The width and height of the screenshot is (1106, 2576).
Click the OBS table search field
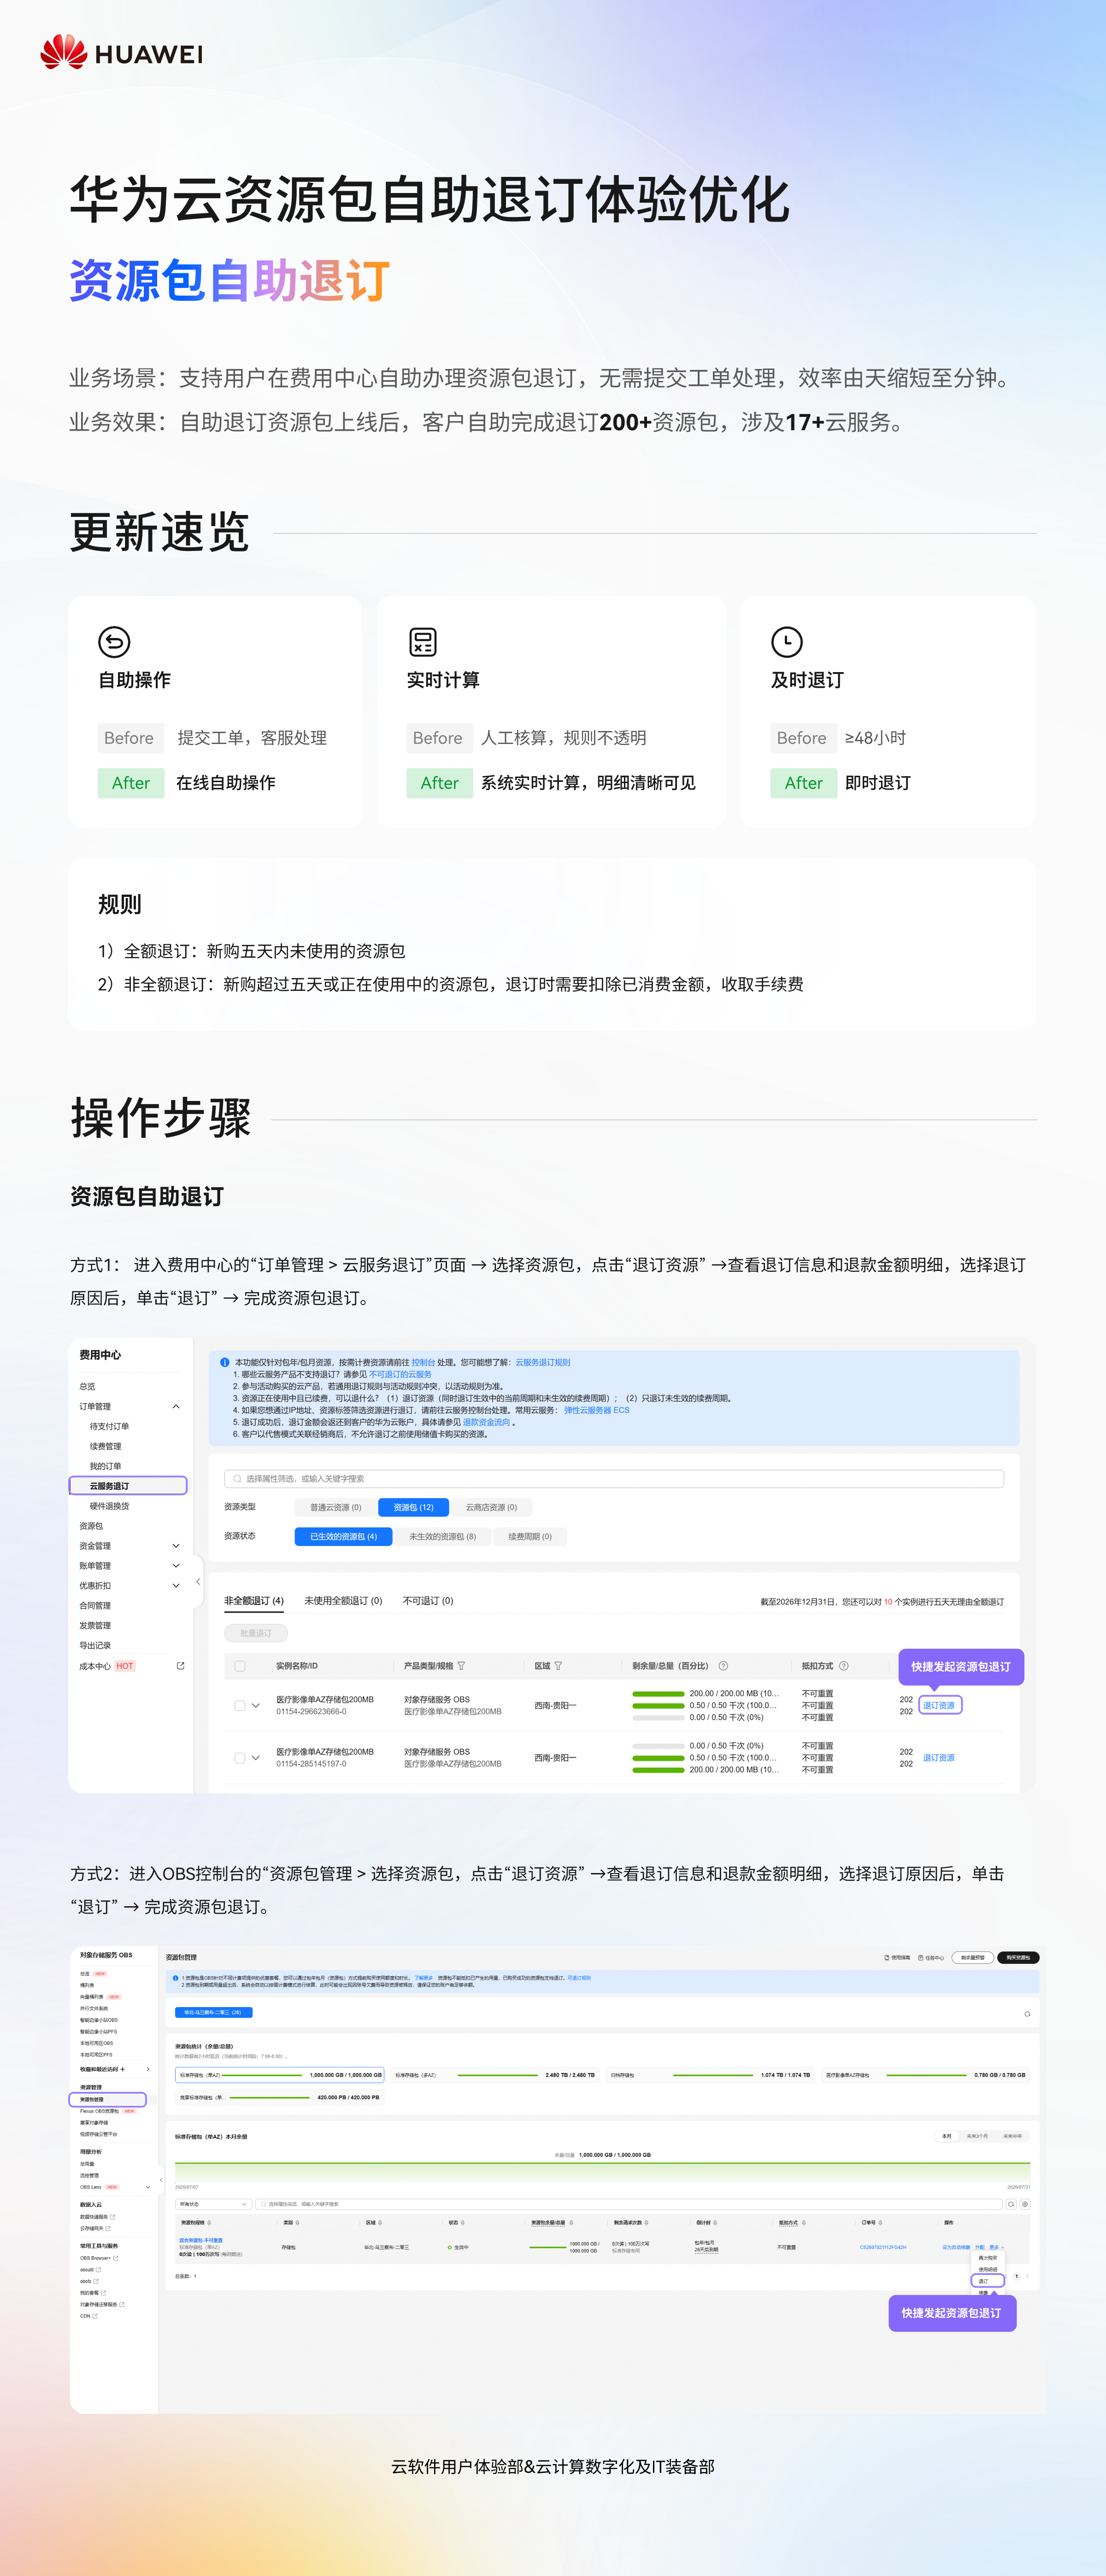click(x=629, y=2204)
